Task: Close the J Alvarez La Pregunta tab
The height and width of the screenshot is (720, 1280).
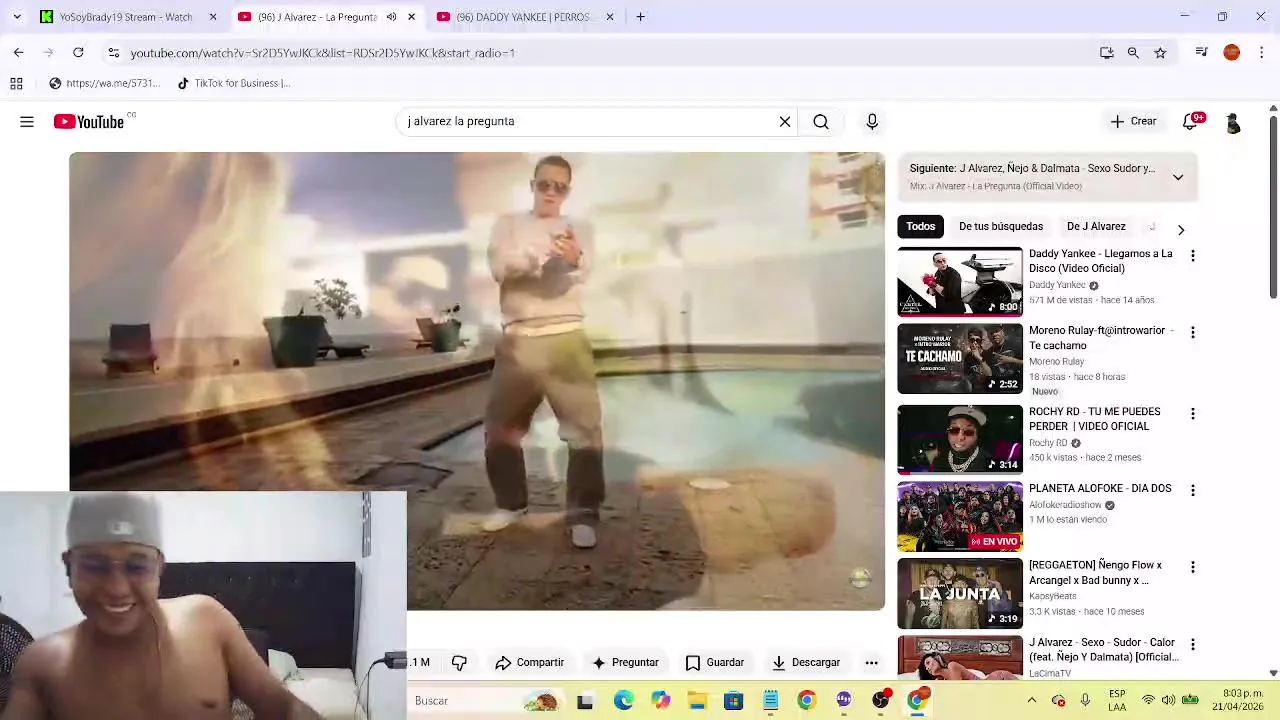Action: (x=411, y=17)
